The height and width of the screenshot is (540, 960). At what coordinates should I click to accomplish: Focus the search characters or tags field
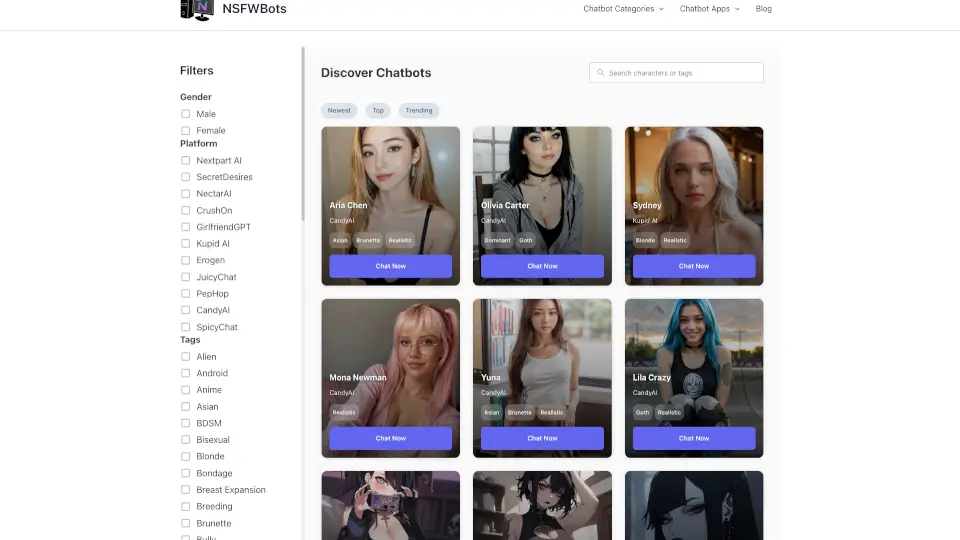click(676, 73)
